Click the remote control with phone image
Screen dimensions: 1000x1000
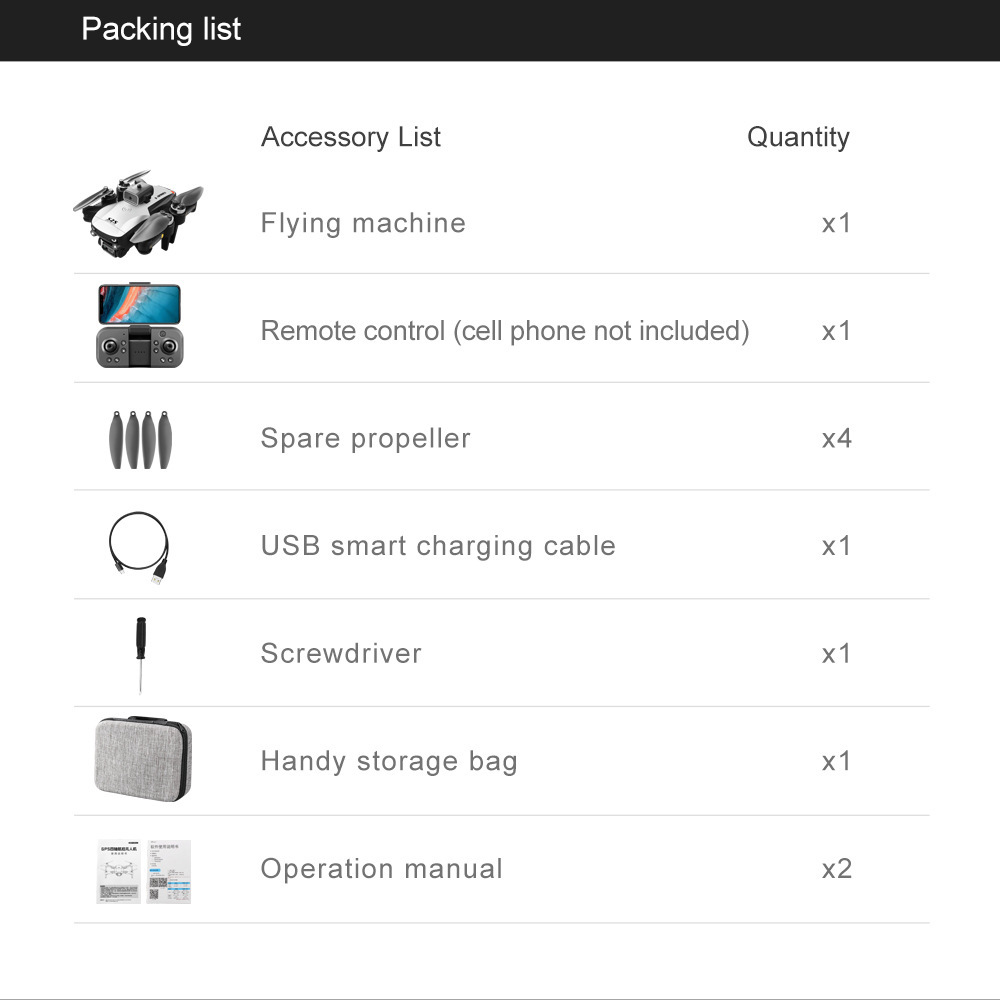click(139, 326)
